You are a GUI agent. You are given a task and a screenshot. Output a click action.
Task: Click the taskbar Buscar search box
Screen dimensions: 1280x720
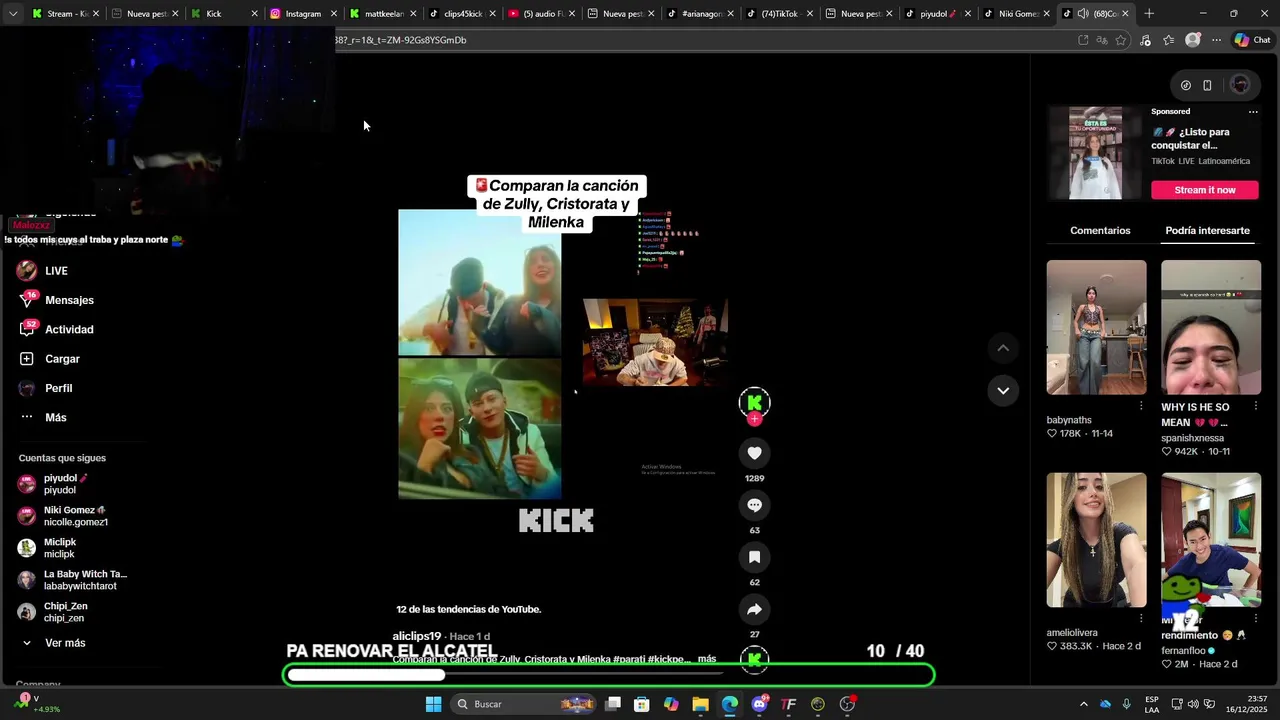pyautogui.click(x=525, y=704)
